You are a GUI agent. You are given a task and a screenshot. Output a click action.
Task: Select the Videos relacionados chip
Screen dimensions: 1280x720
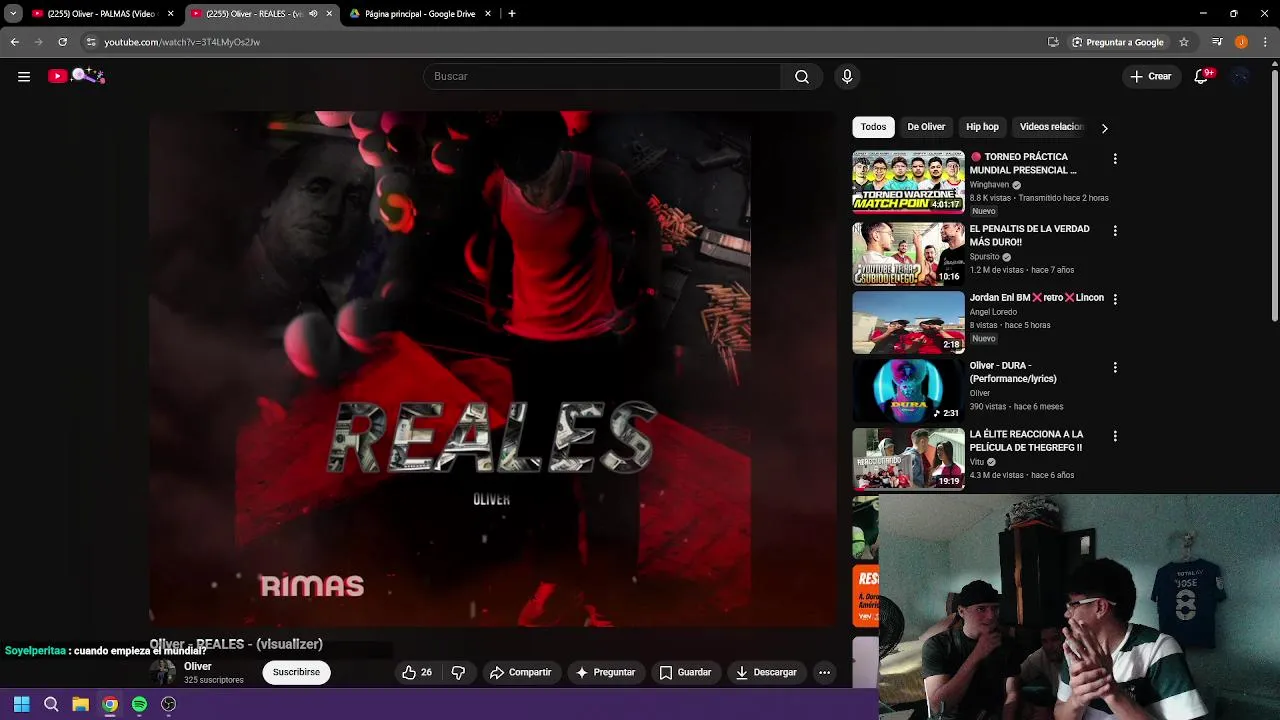coord(1051,127)
